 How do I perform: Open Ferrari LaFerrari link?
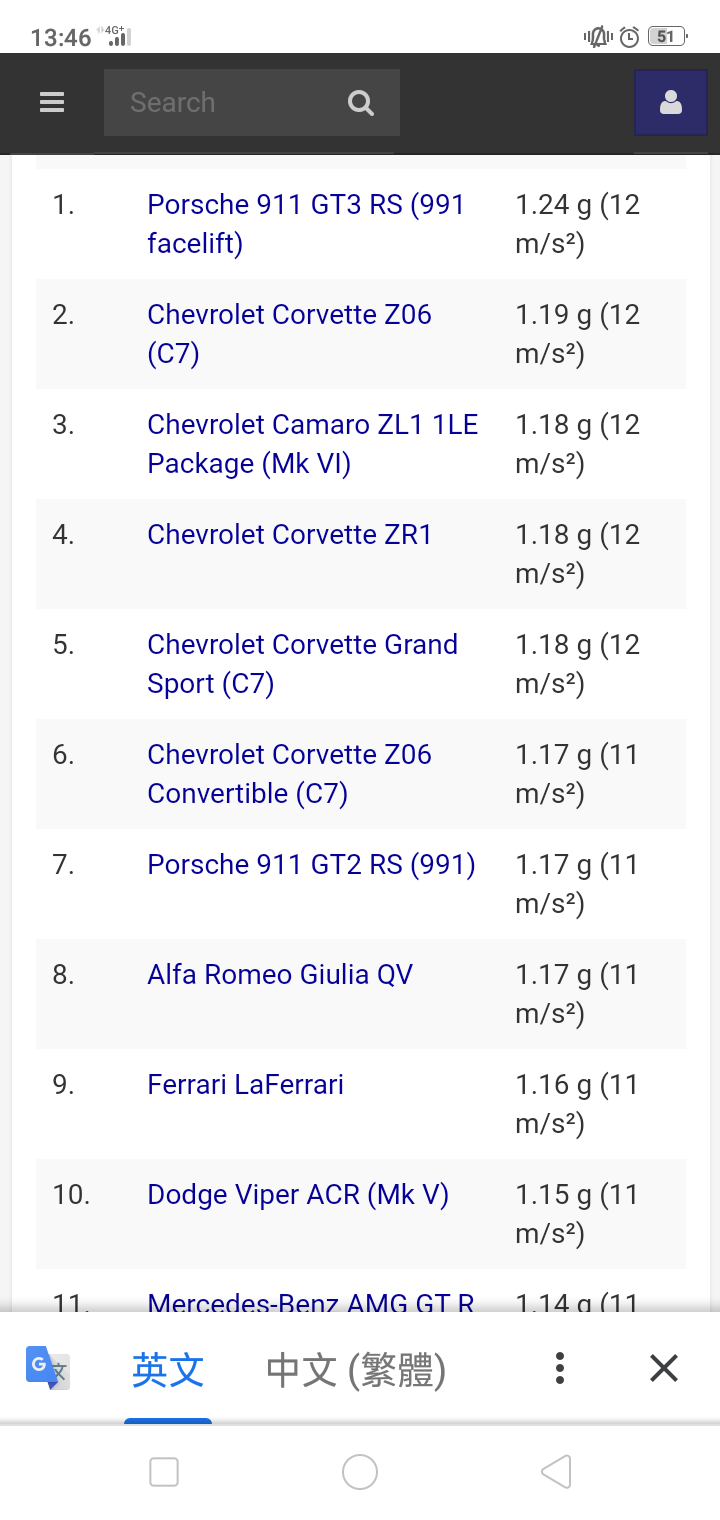pyautogui.click(x=246, y=1085)
